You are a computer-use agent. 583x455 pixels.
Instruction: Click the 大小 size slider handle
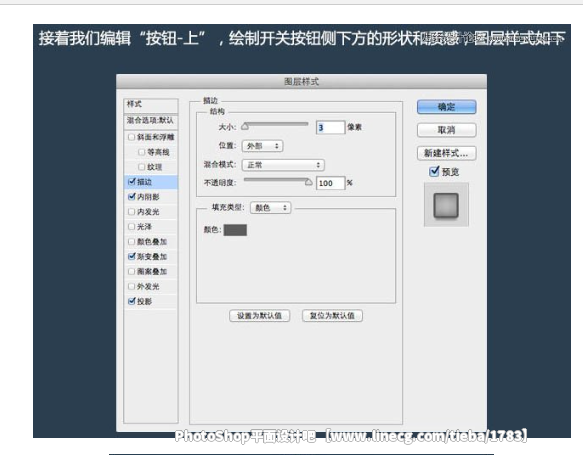pyautogui.click(x=245, y=126)
